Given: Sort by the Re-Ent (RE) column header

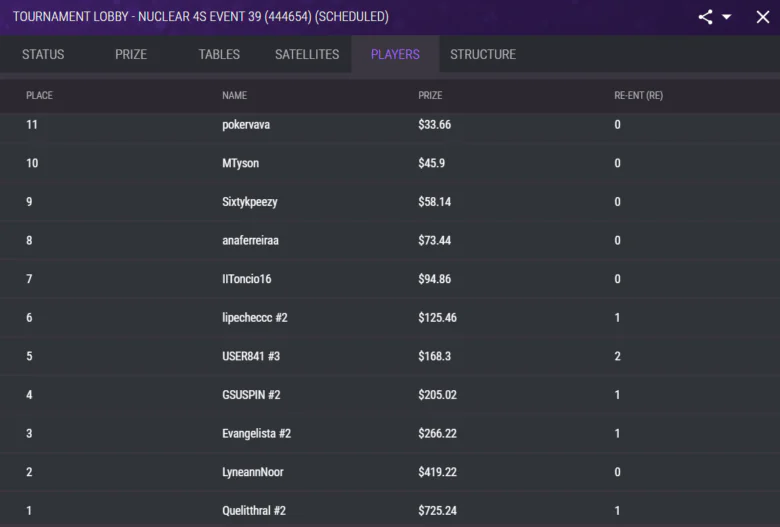Looking at the screenshot, I should (x=638, y=95).
